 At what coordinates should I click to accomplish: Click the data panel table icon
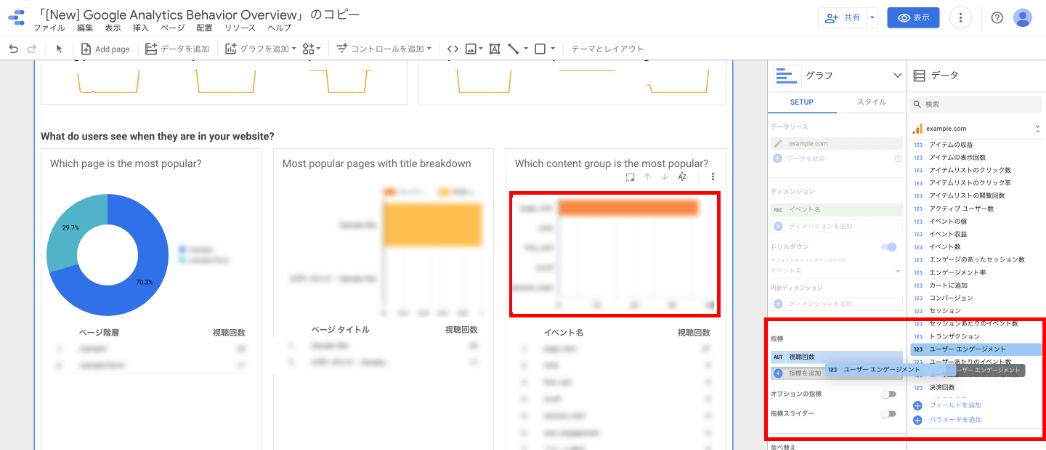click(x=919, y=76)
